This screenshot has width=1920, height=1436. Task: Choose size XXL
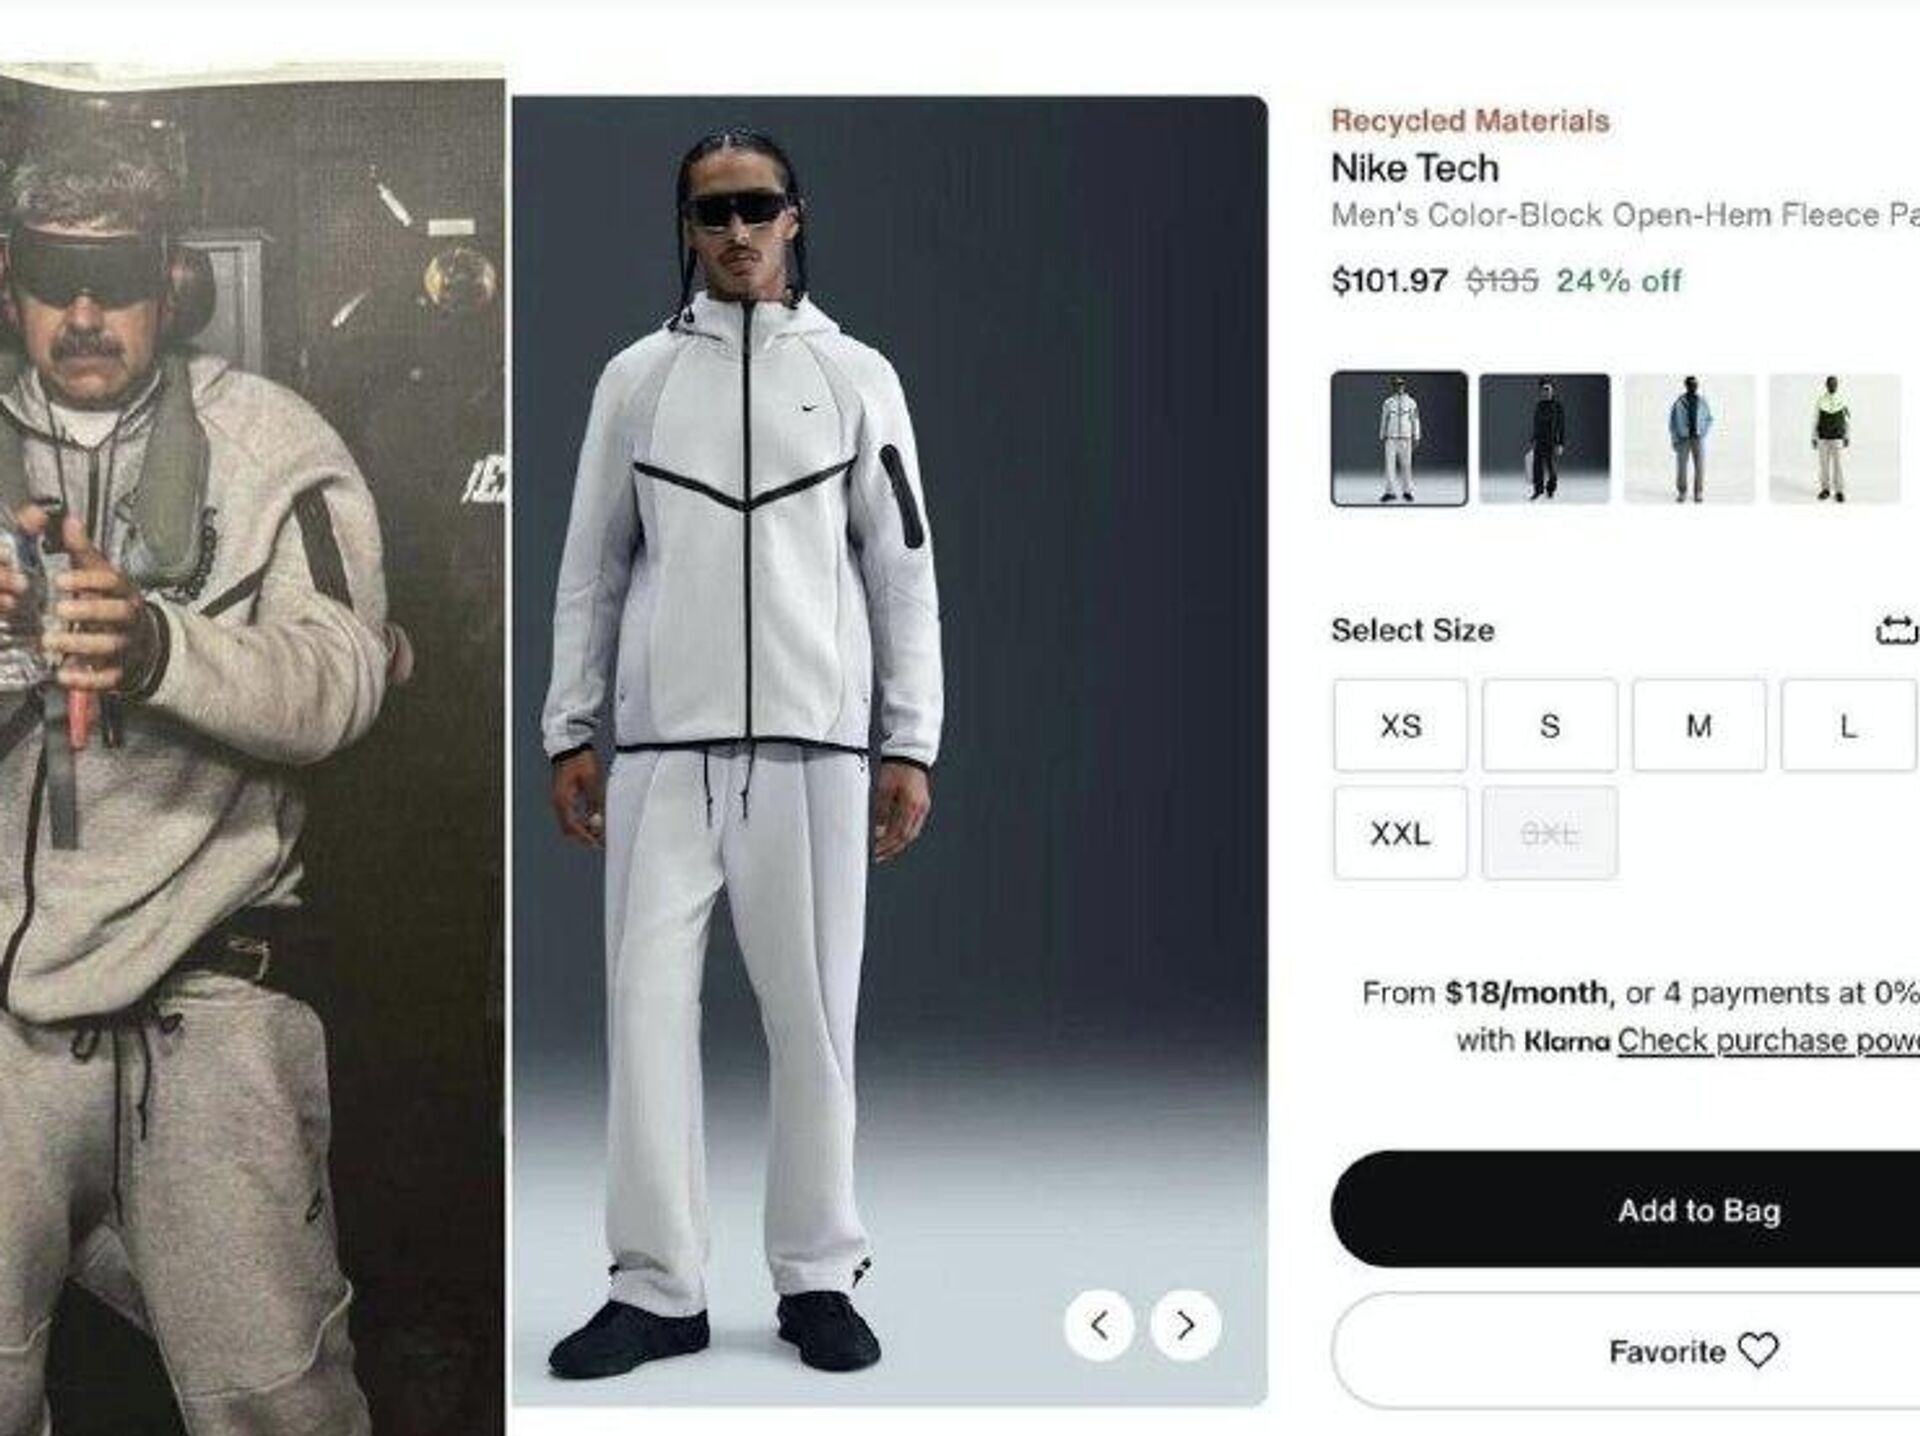tap(1400, 833)
